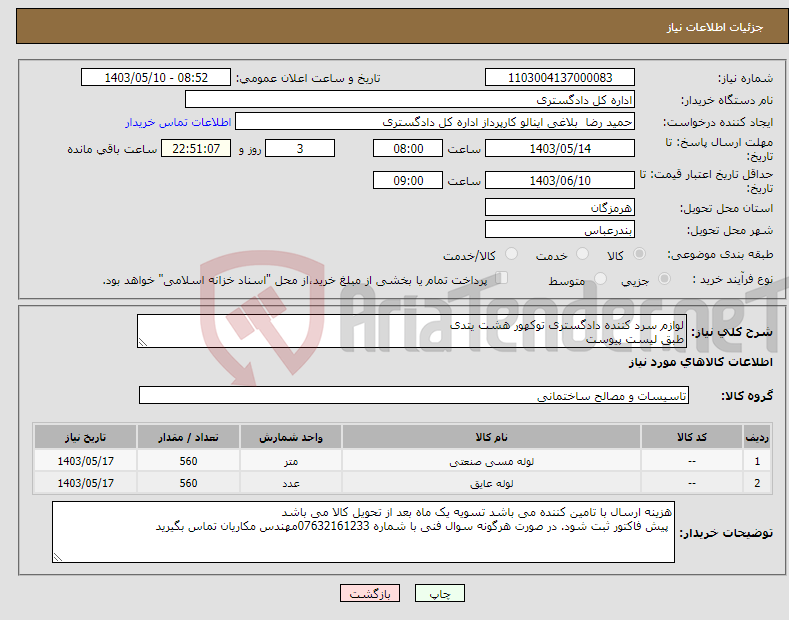
Task: Select the خدمت radio button
Action: tap(582, 254)
